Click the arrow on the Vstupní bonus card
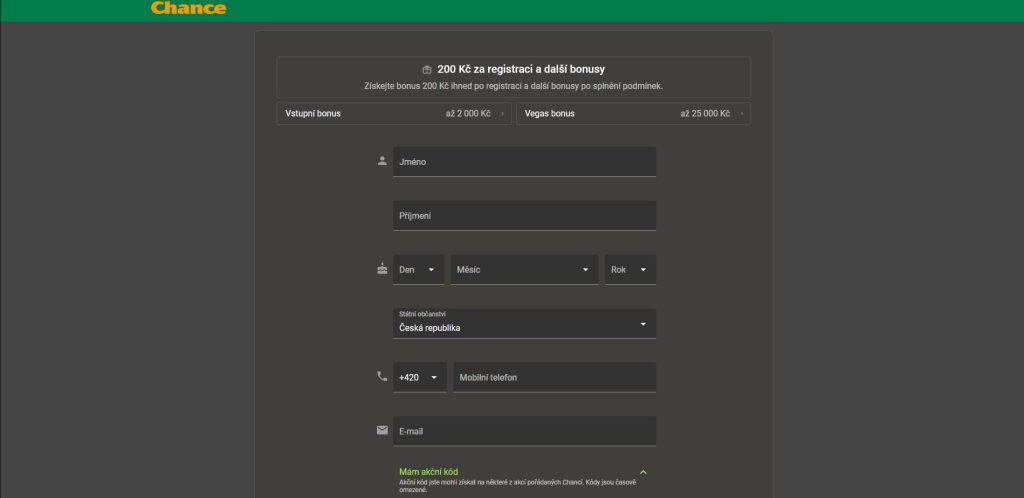 pos(502,114)
